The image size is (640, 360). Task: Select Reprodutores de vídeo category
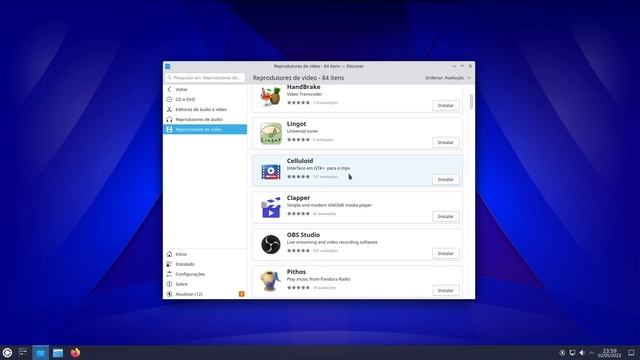[205, 129]
